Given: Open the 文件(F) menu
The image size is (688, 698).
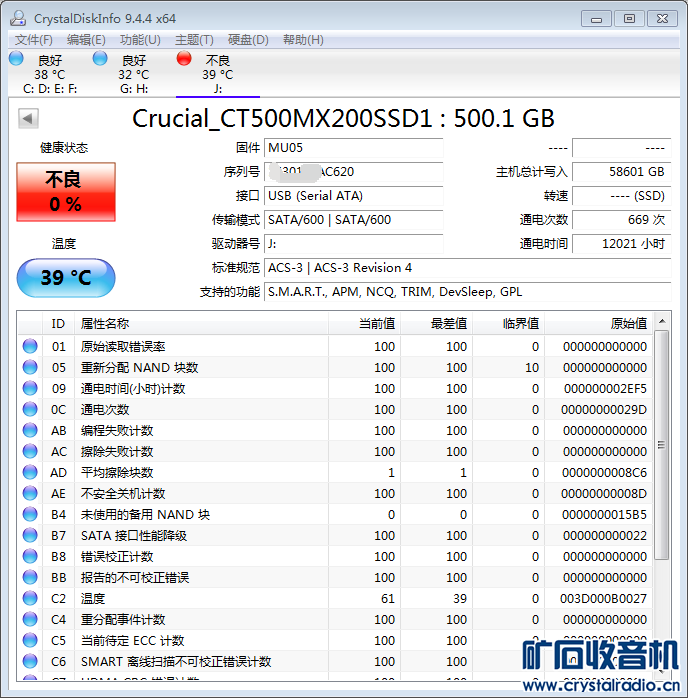Looking at the screenshot, I should click(x=33, y=40).
